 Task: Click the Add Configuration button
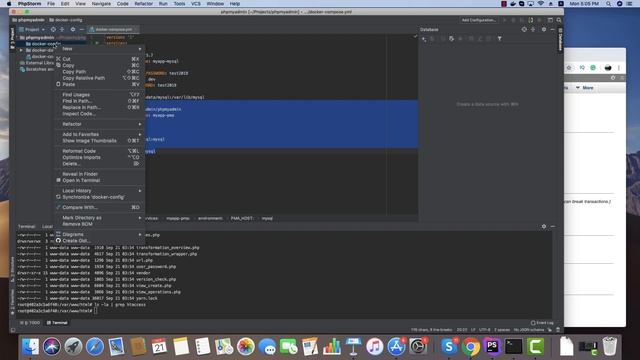tap(479, 20)
